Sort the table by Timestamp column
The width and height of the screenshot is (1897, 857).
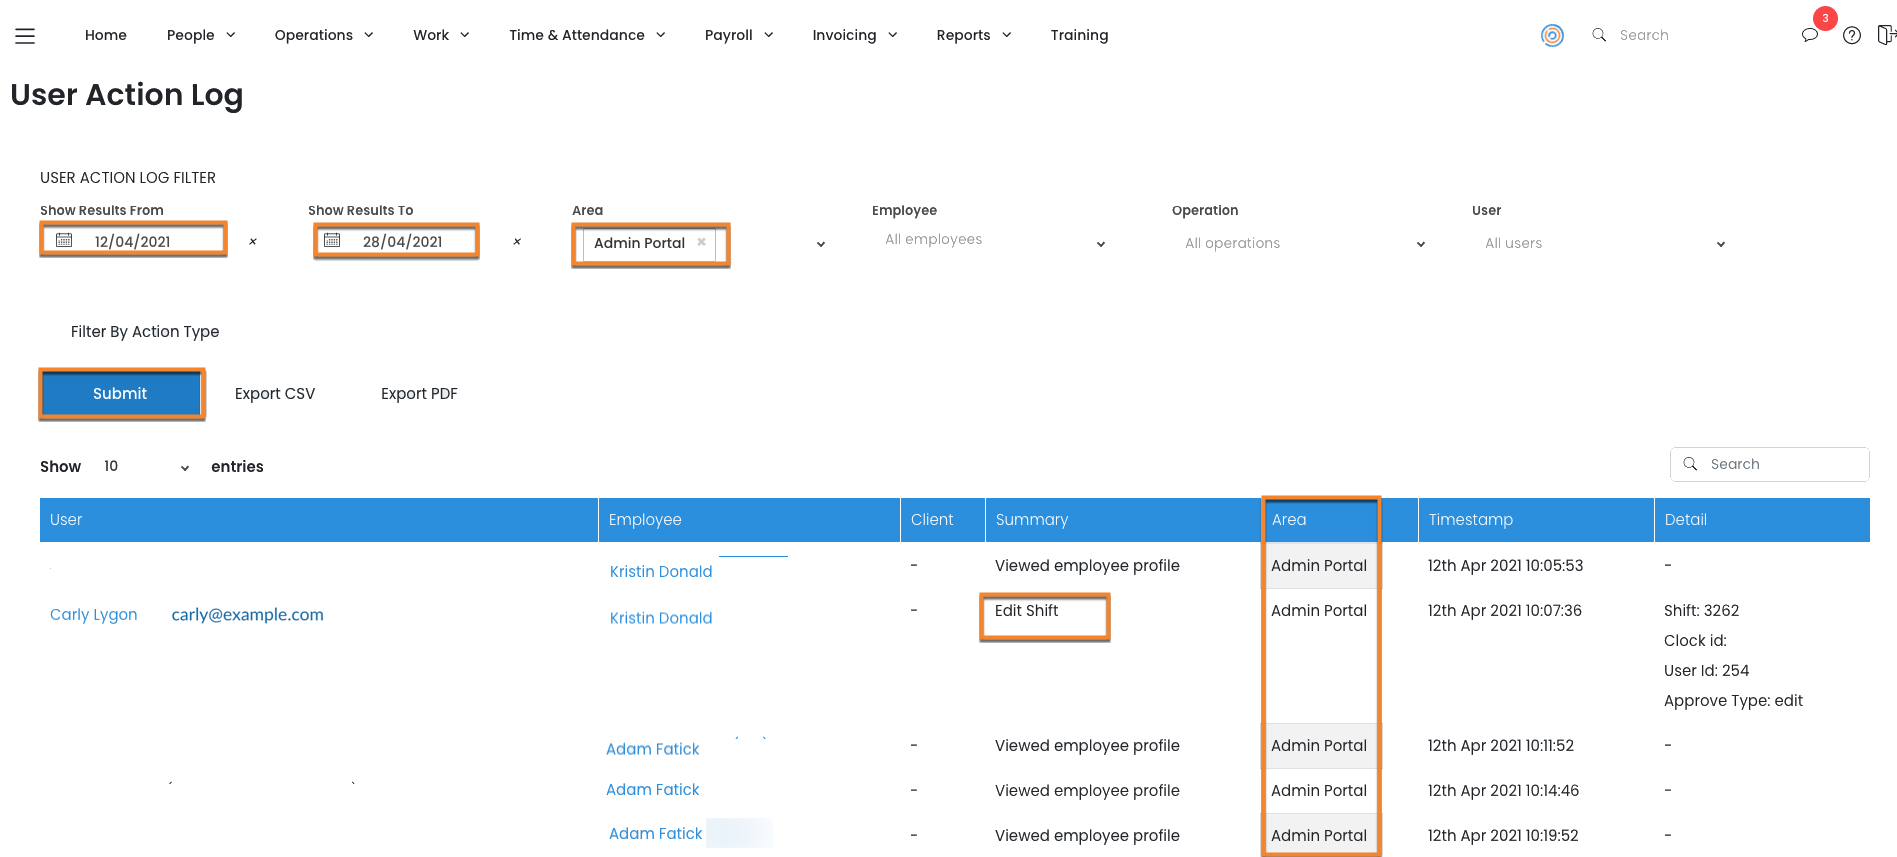1470,520
